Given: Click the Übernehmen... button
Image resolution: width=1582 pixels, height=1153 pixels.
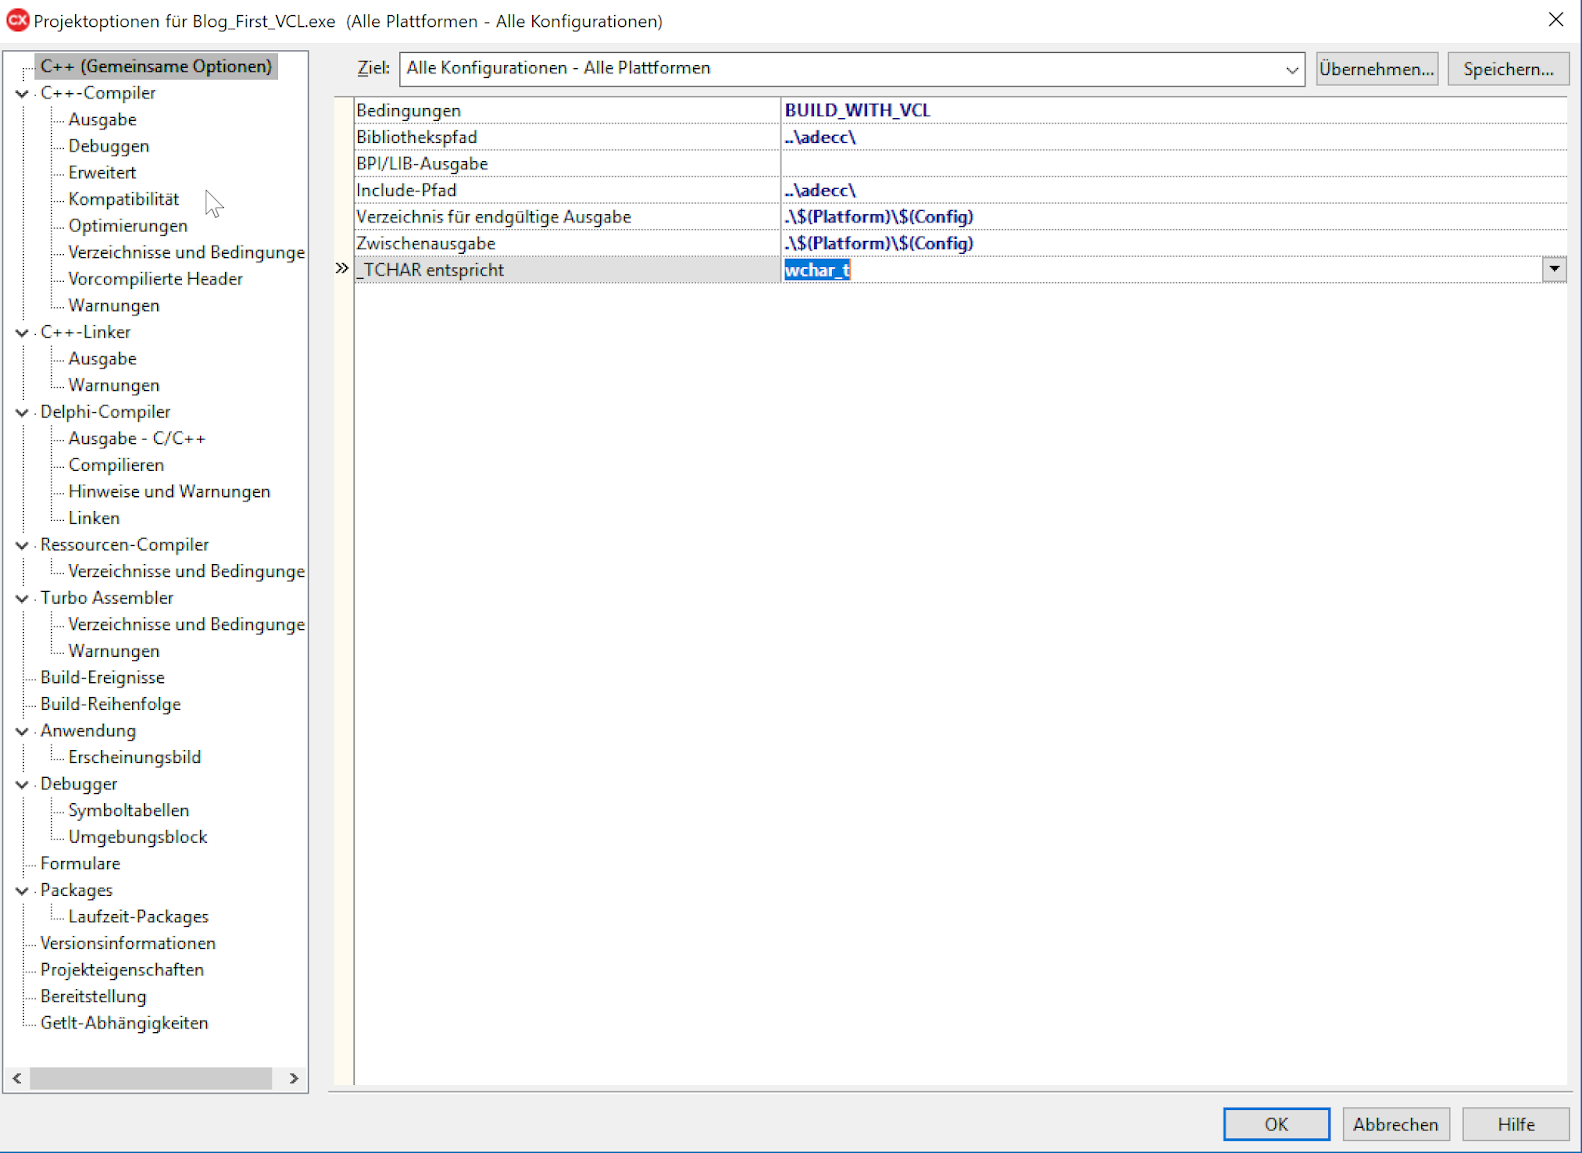Looking at the screenshot, I should pos(1376,69).
